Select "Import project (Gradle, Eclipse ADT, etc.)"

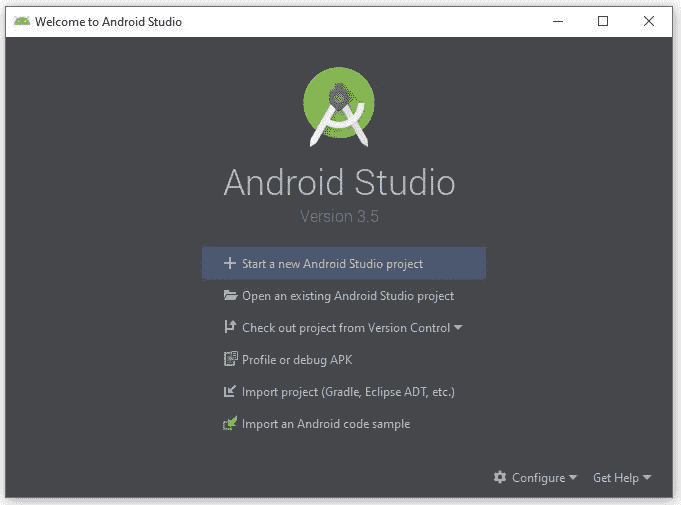tap(348, 392)
